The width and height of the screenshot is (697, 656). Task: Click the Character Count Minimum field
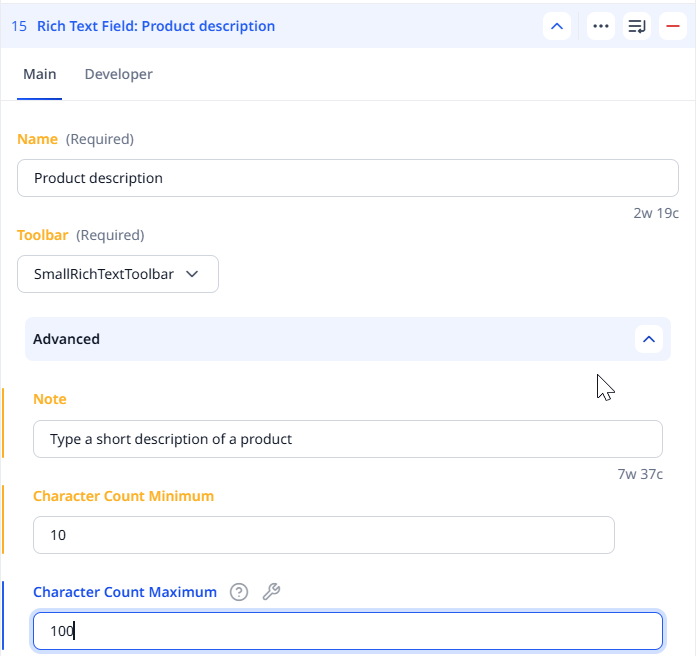coord(324,535)
